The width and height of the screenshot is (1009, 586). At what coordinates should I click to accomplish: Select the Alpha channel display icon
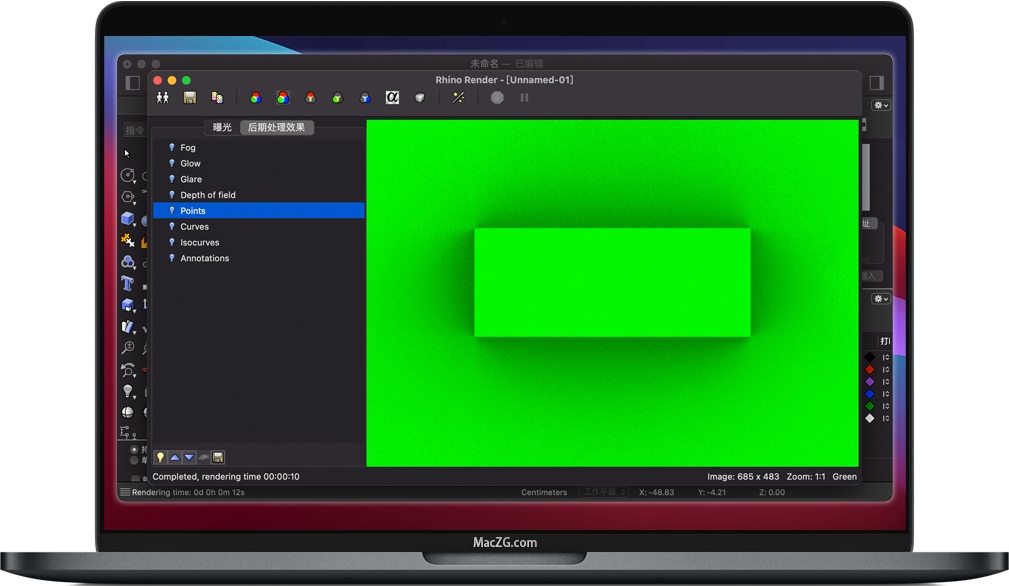pos(392,97)
